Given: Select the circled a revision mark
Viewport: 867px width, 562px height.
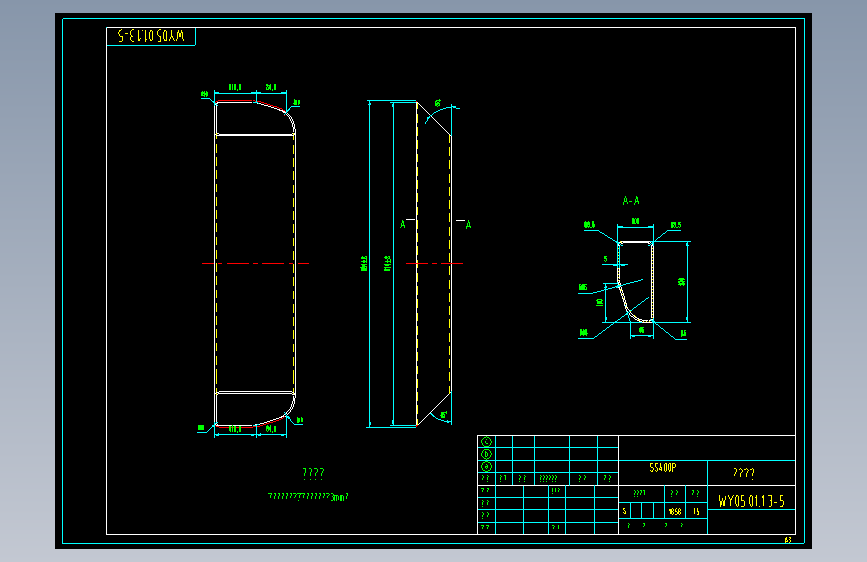Looking at the screenshot, I should (x=486, y=466).
